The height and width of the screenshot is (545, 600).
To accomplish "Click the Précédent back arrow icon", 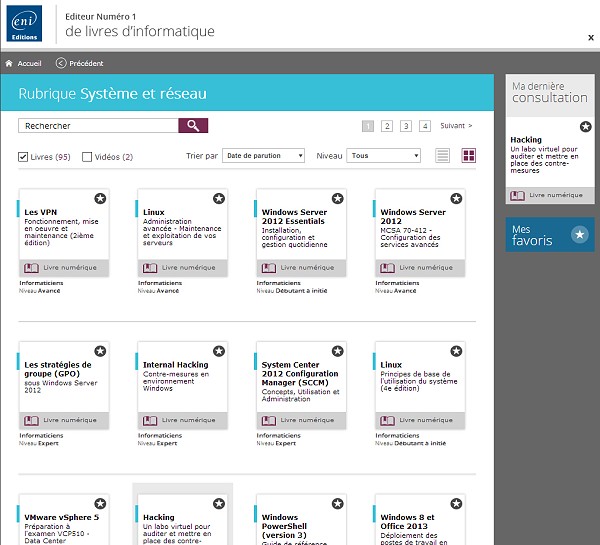I will pyautogui.click(x=61, y=63).
